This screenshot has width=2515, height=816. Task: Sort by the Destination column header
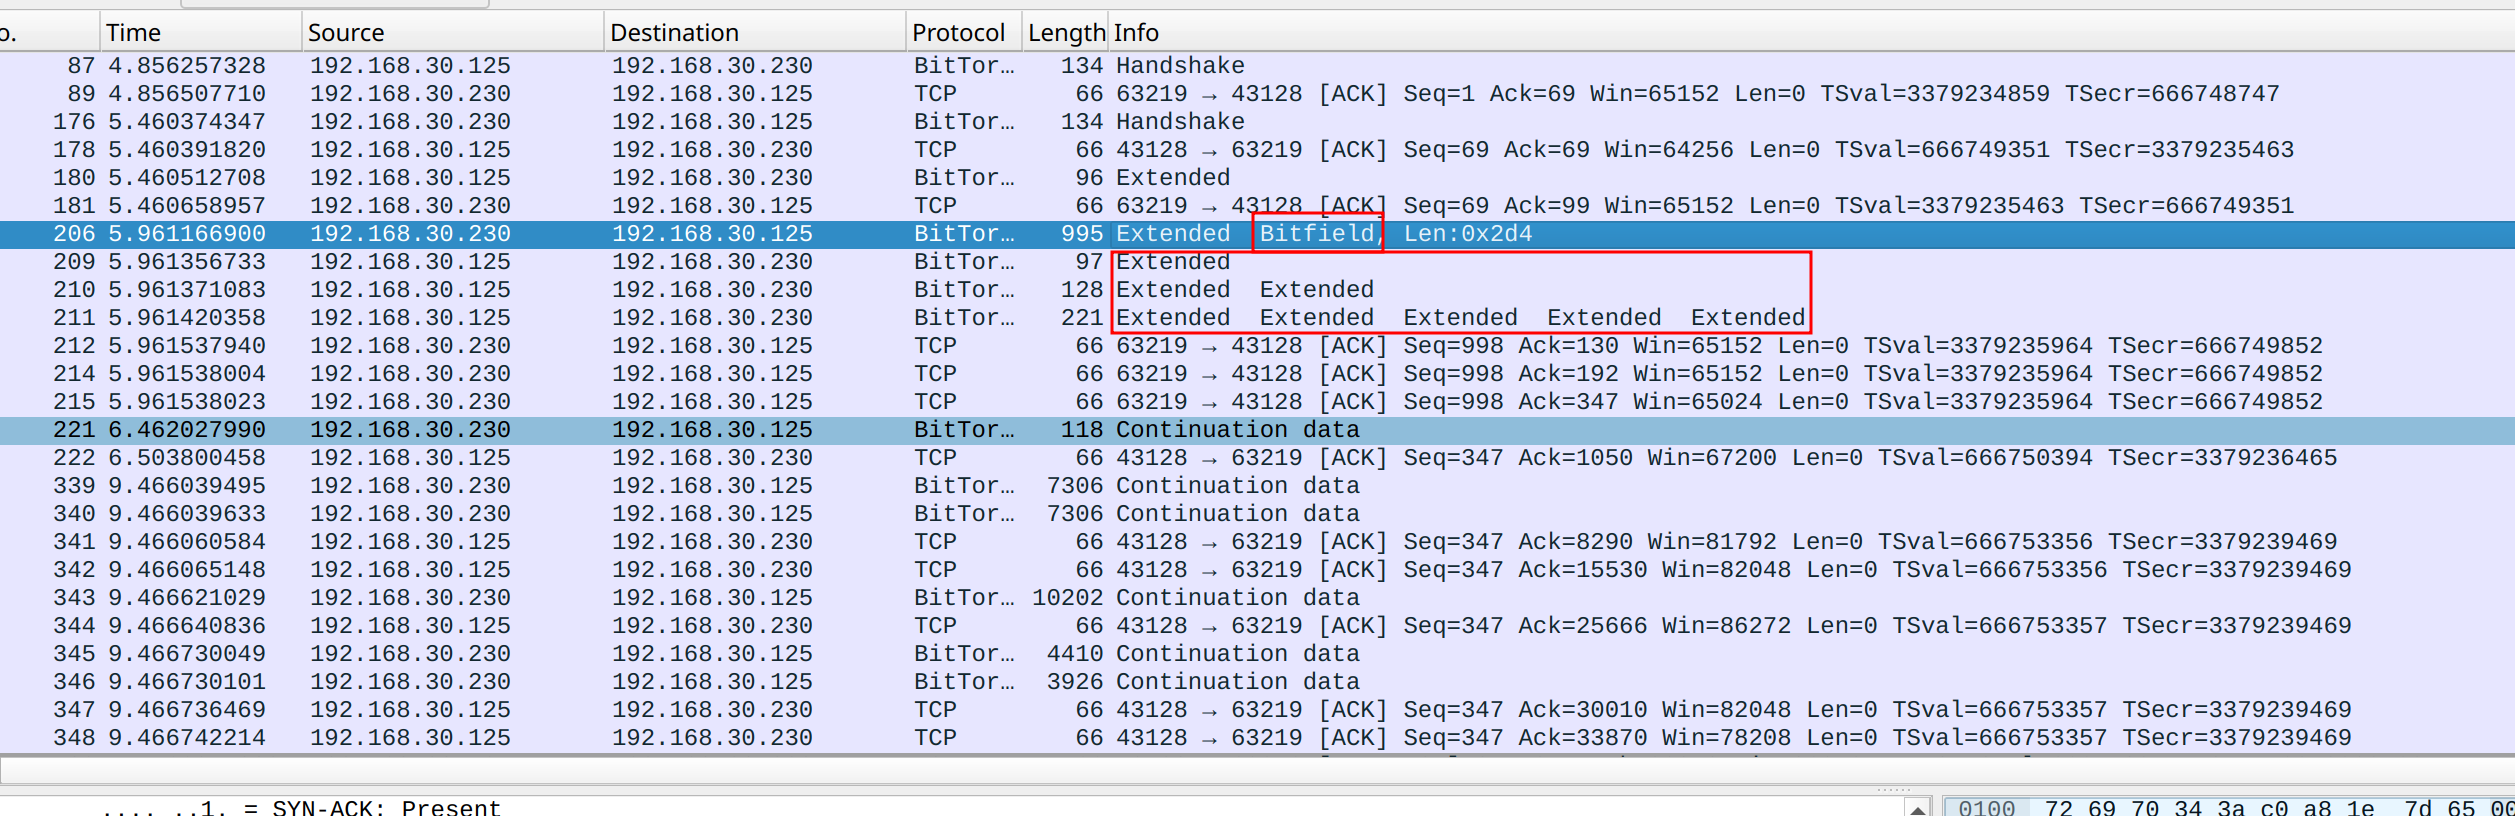pos(674,33)
